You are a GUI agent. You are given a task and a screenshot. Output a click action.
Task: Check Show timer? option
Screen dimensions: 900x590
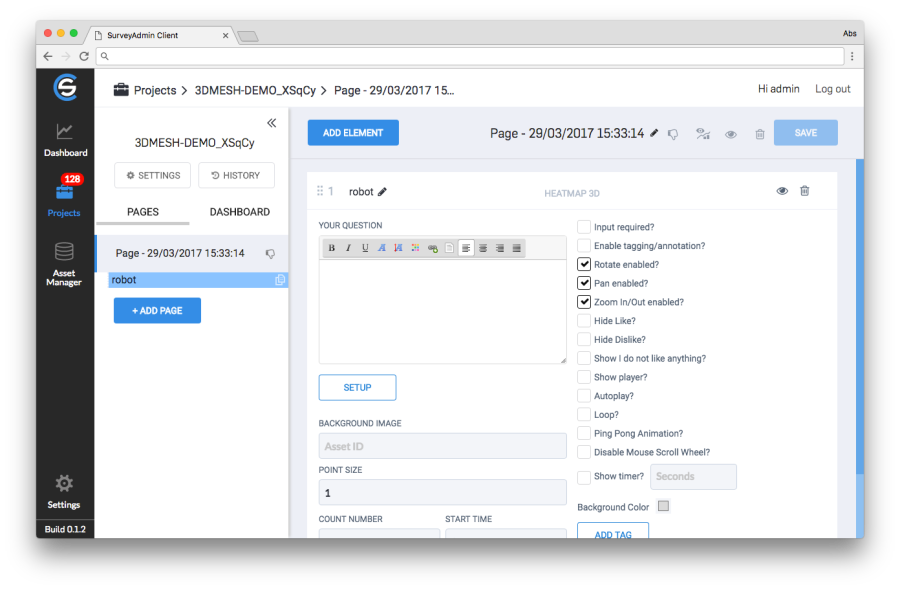tap(584, 477)
